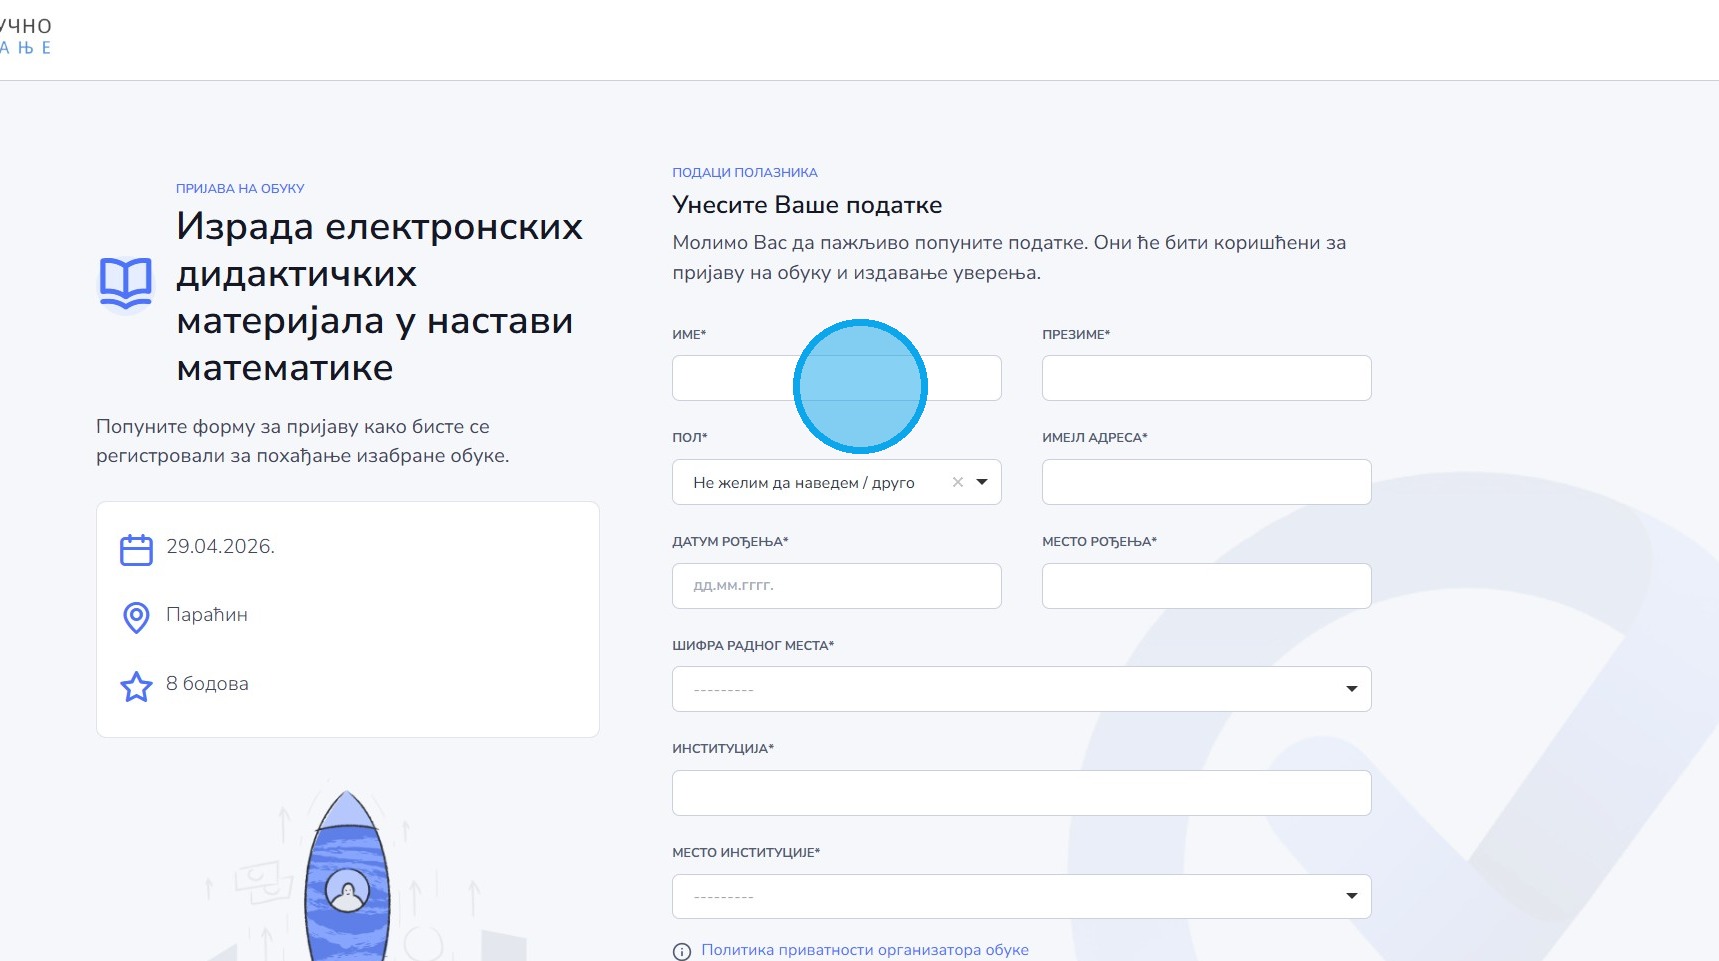Click the star icon beside 8 бодова

[x=136, y=686]
